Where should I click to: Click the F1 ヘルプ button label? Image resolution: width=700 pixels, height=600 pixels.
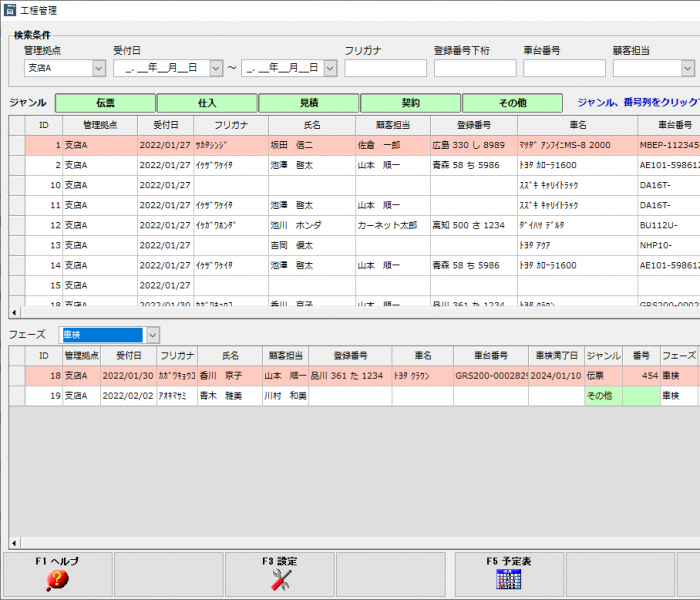point(57,561)
